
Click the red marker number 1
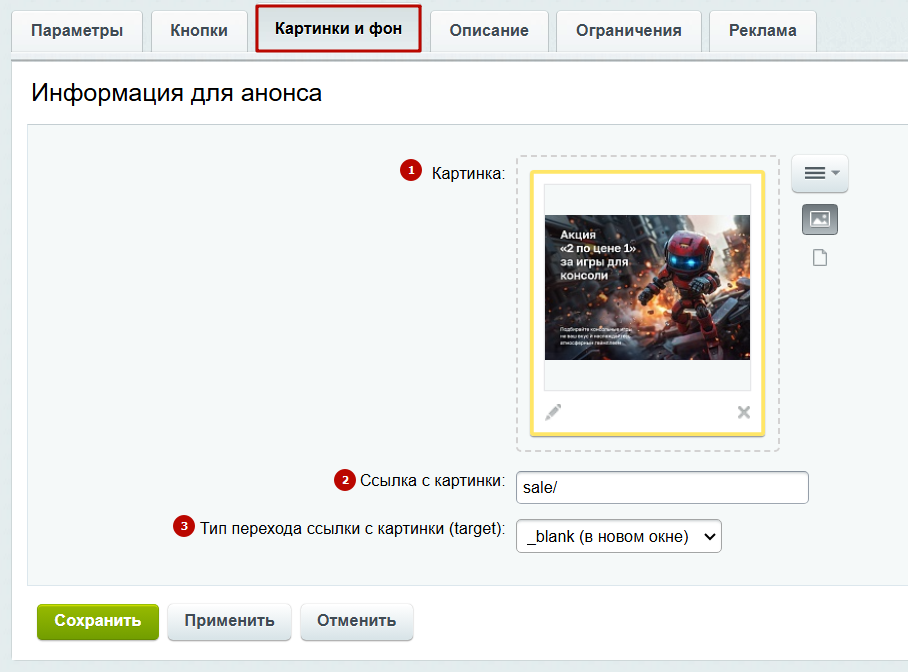coord(411,170)
